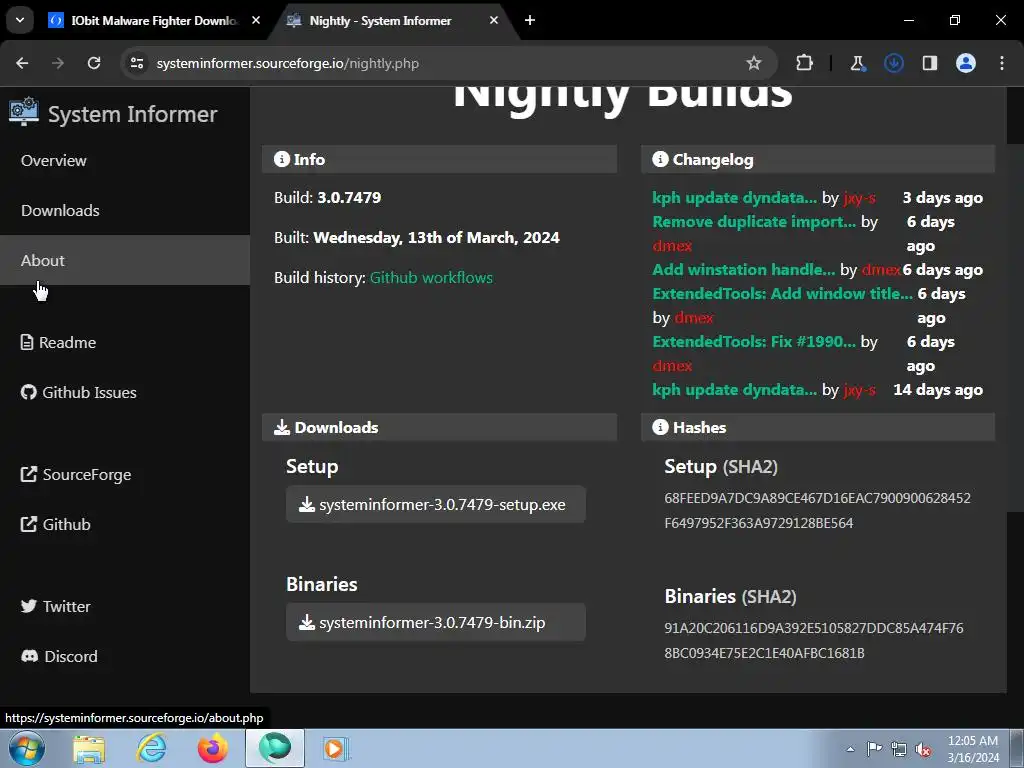This screenshot has height=768, width=1024.
Task: Click the Discord logo icon
Action: click(29, 656)
